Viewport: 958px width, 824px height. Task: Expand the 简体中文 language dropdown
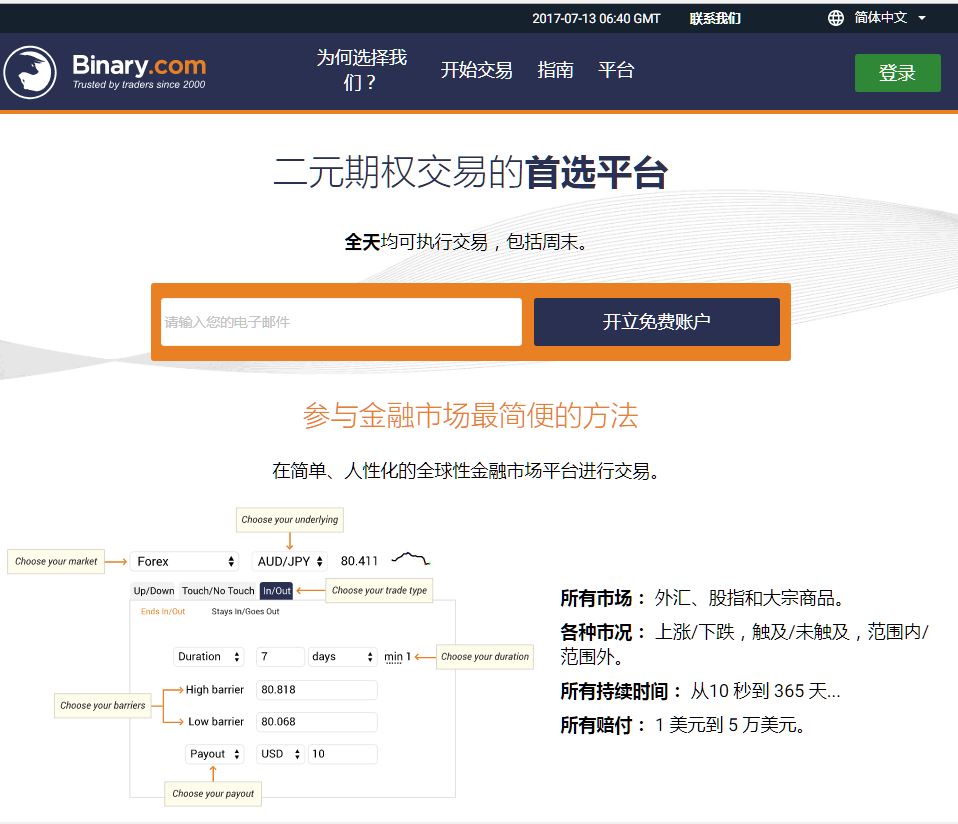point(890,18)
